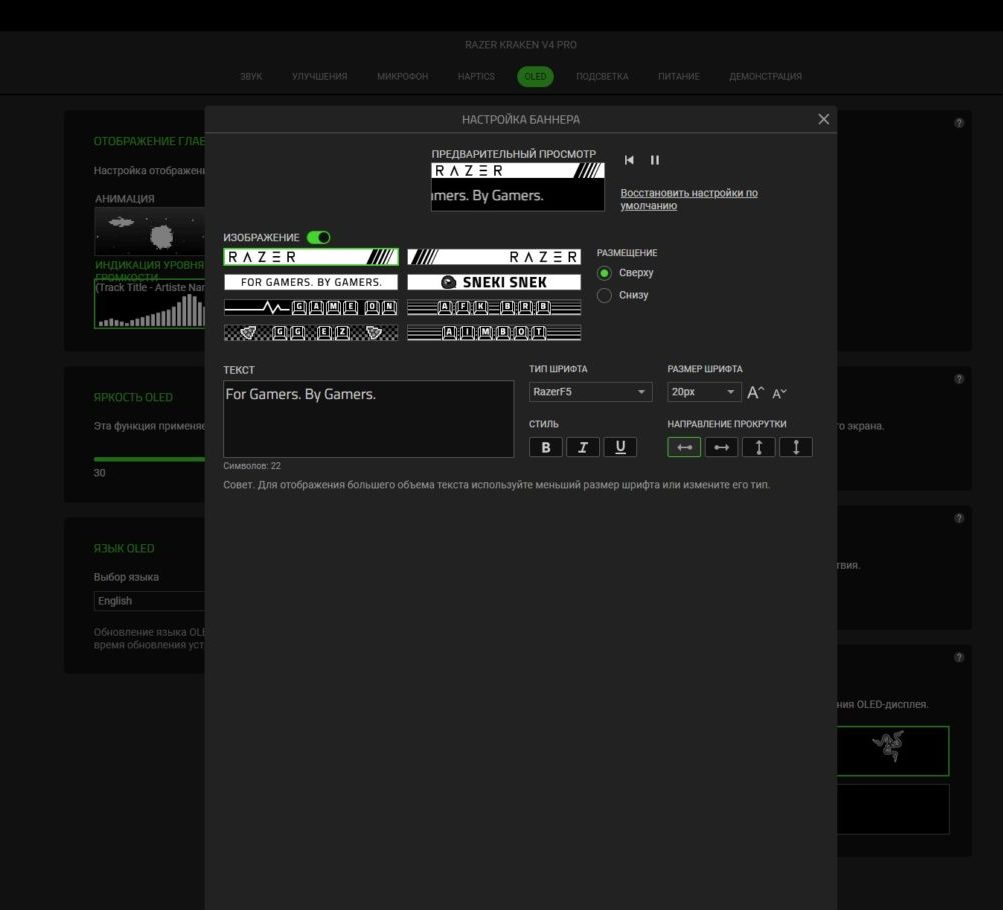Restart the banner preview from the beginning
This screenshot has width=1003, height=910.
tap(629, 160)
